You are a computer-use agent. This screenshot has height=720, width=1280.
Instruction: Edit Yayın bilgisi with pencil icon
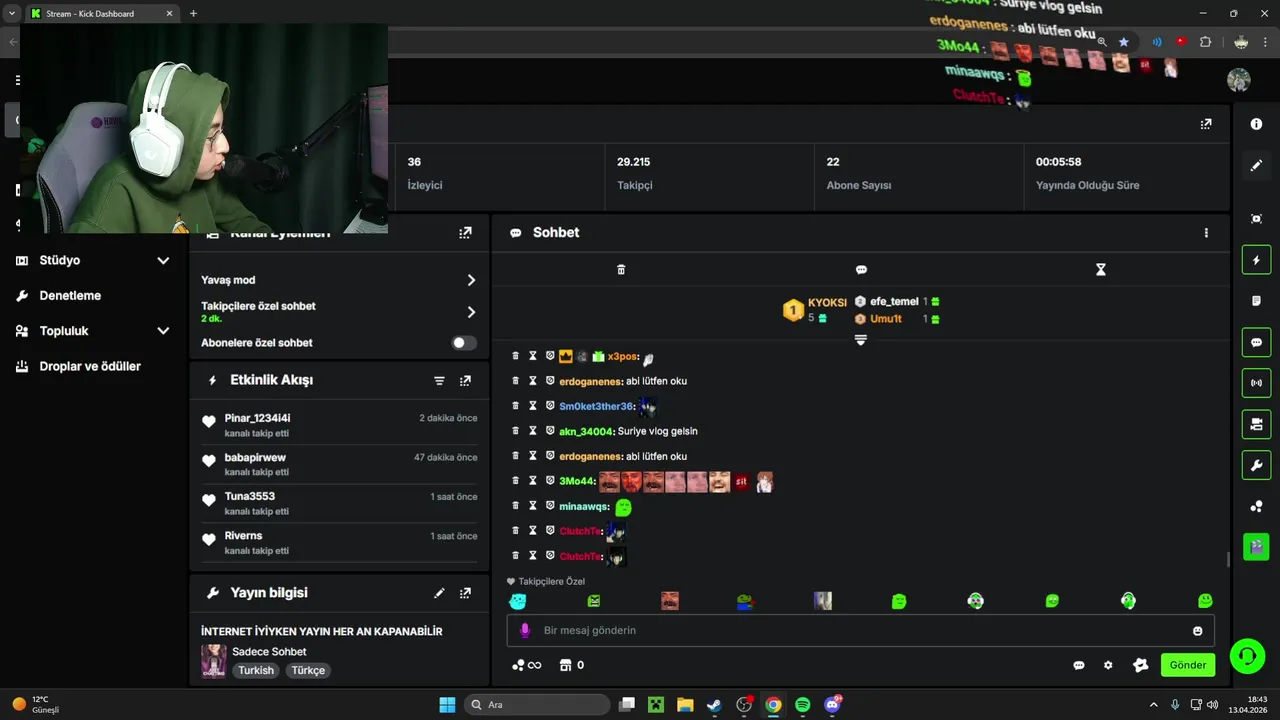[x=439, y=593]
